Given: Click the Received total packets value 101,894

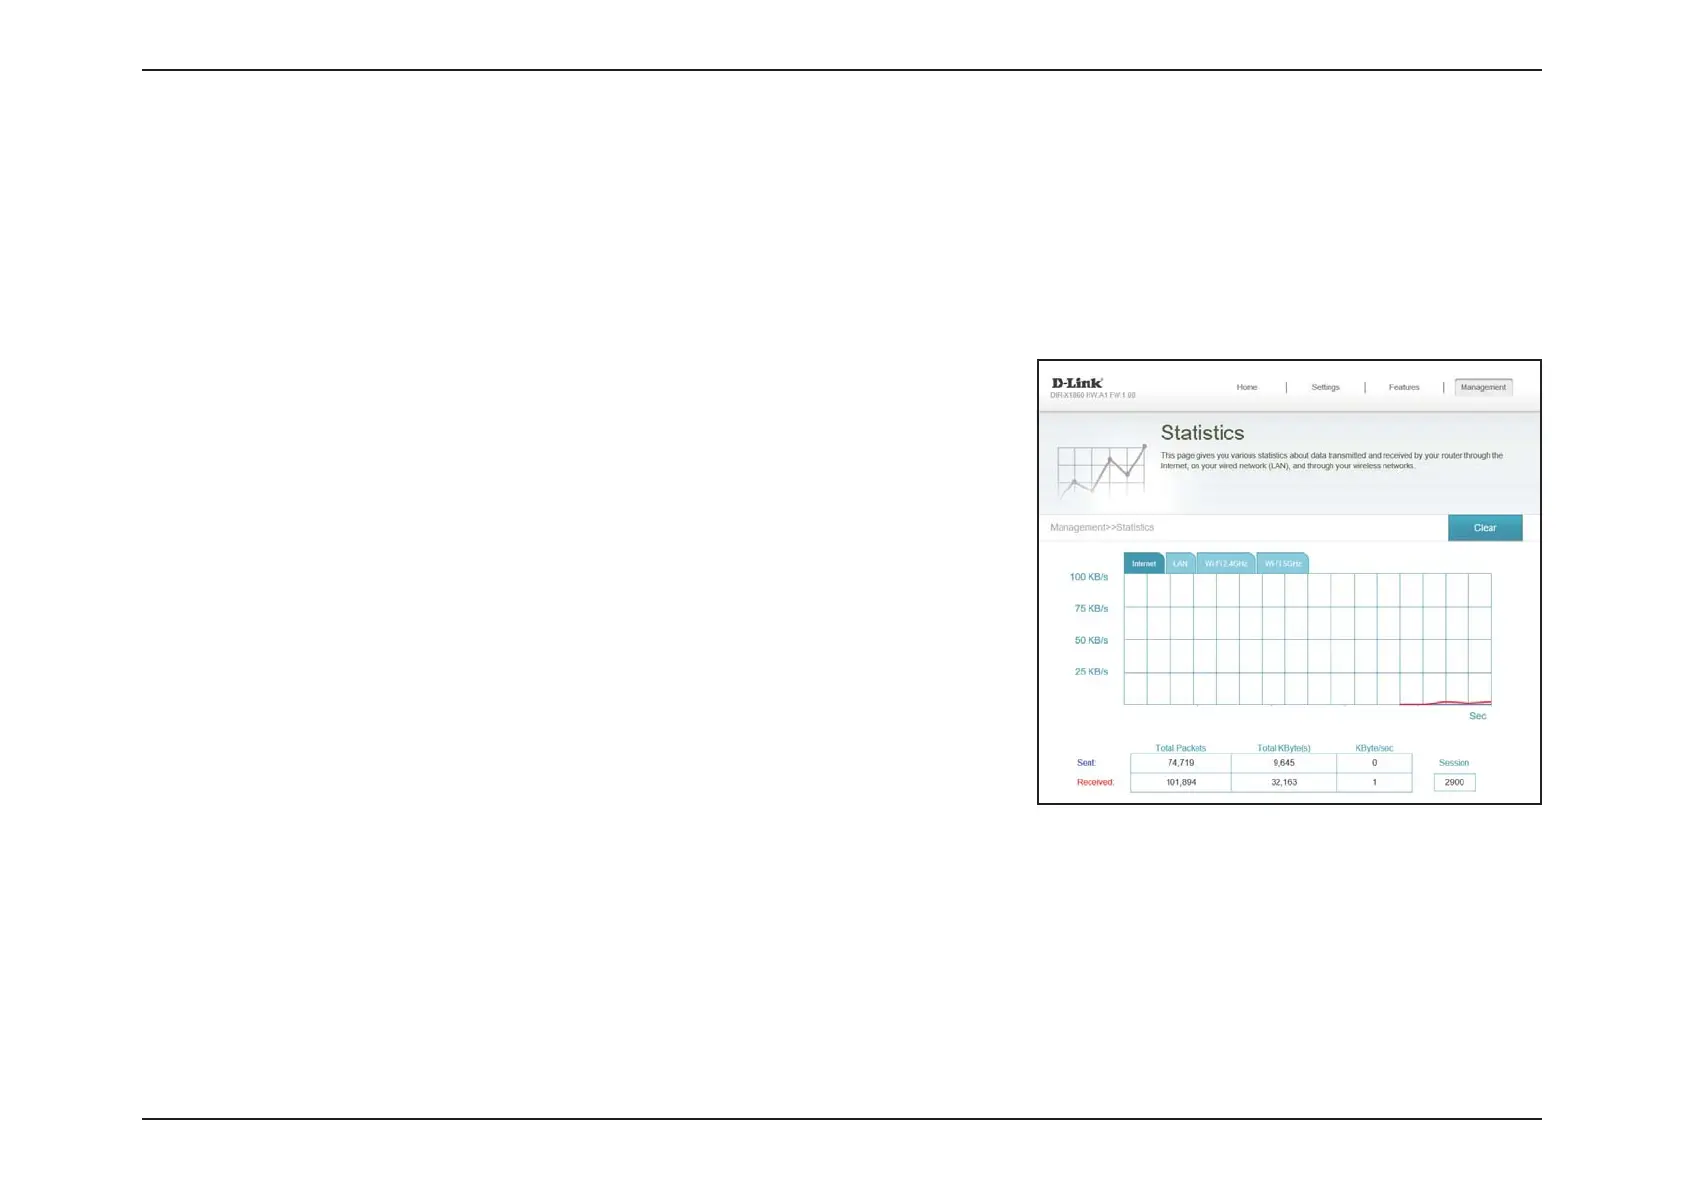Looking at the screenshot, I should click(x=1181, y=782).
